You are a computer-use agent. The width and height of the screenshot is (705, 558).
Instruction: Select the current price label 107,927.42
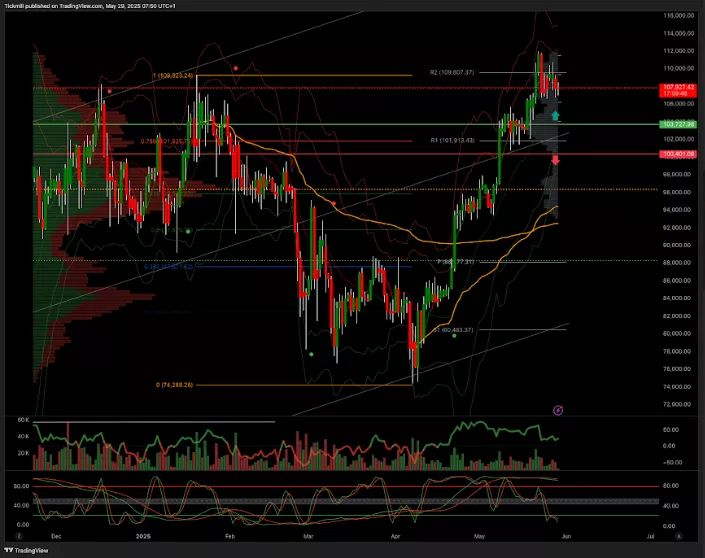coord(678,88)
